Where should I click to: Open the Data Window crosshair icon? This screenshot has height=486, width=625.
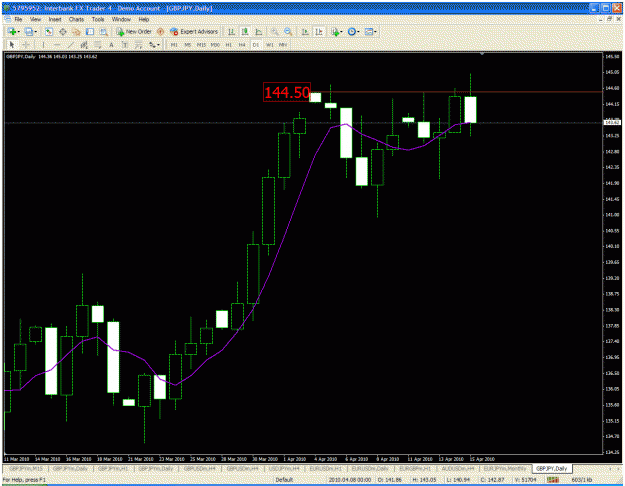click(x=63, y=32)
